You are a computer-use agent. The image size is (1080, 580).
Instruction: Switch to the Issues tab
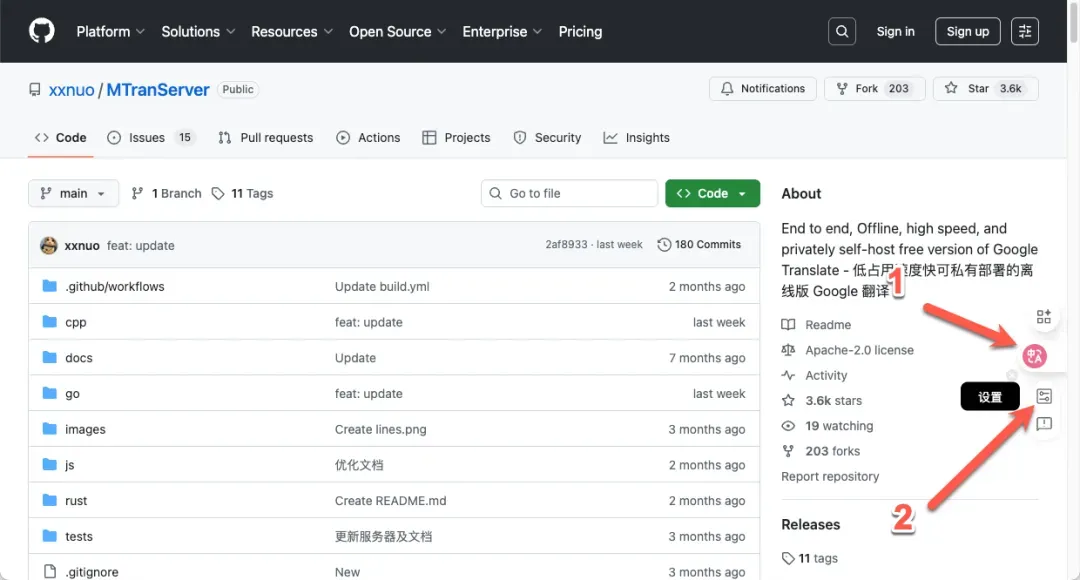(x=146, y=138)
